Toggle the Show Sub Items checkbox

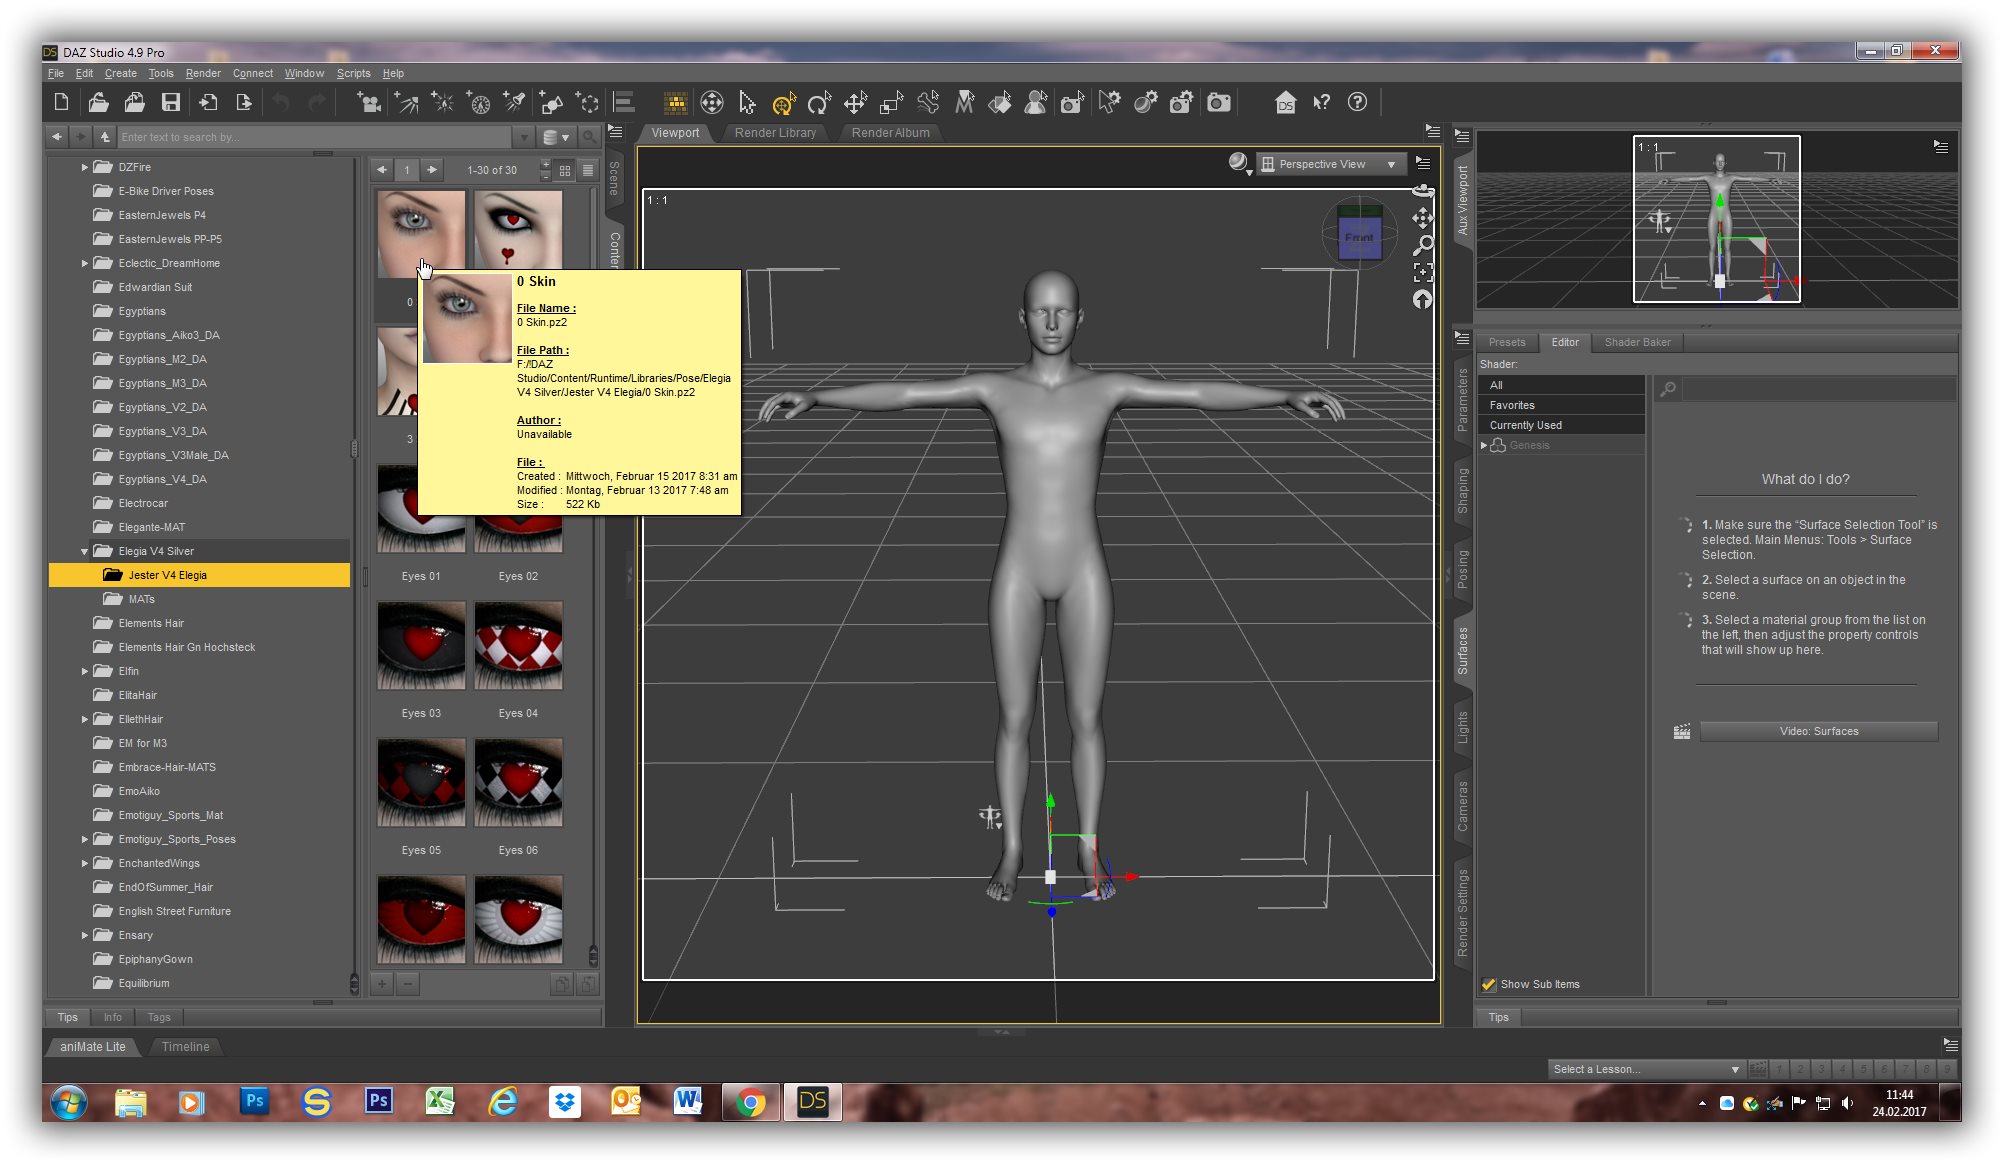pos(1489,984)
